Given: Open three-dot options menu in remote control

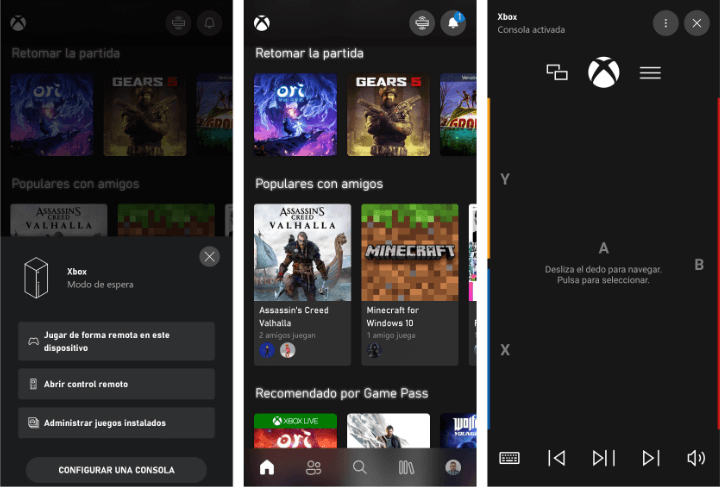Looking at the screenshot, I should (x=666, y=22).
